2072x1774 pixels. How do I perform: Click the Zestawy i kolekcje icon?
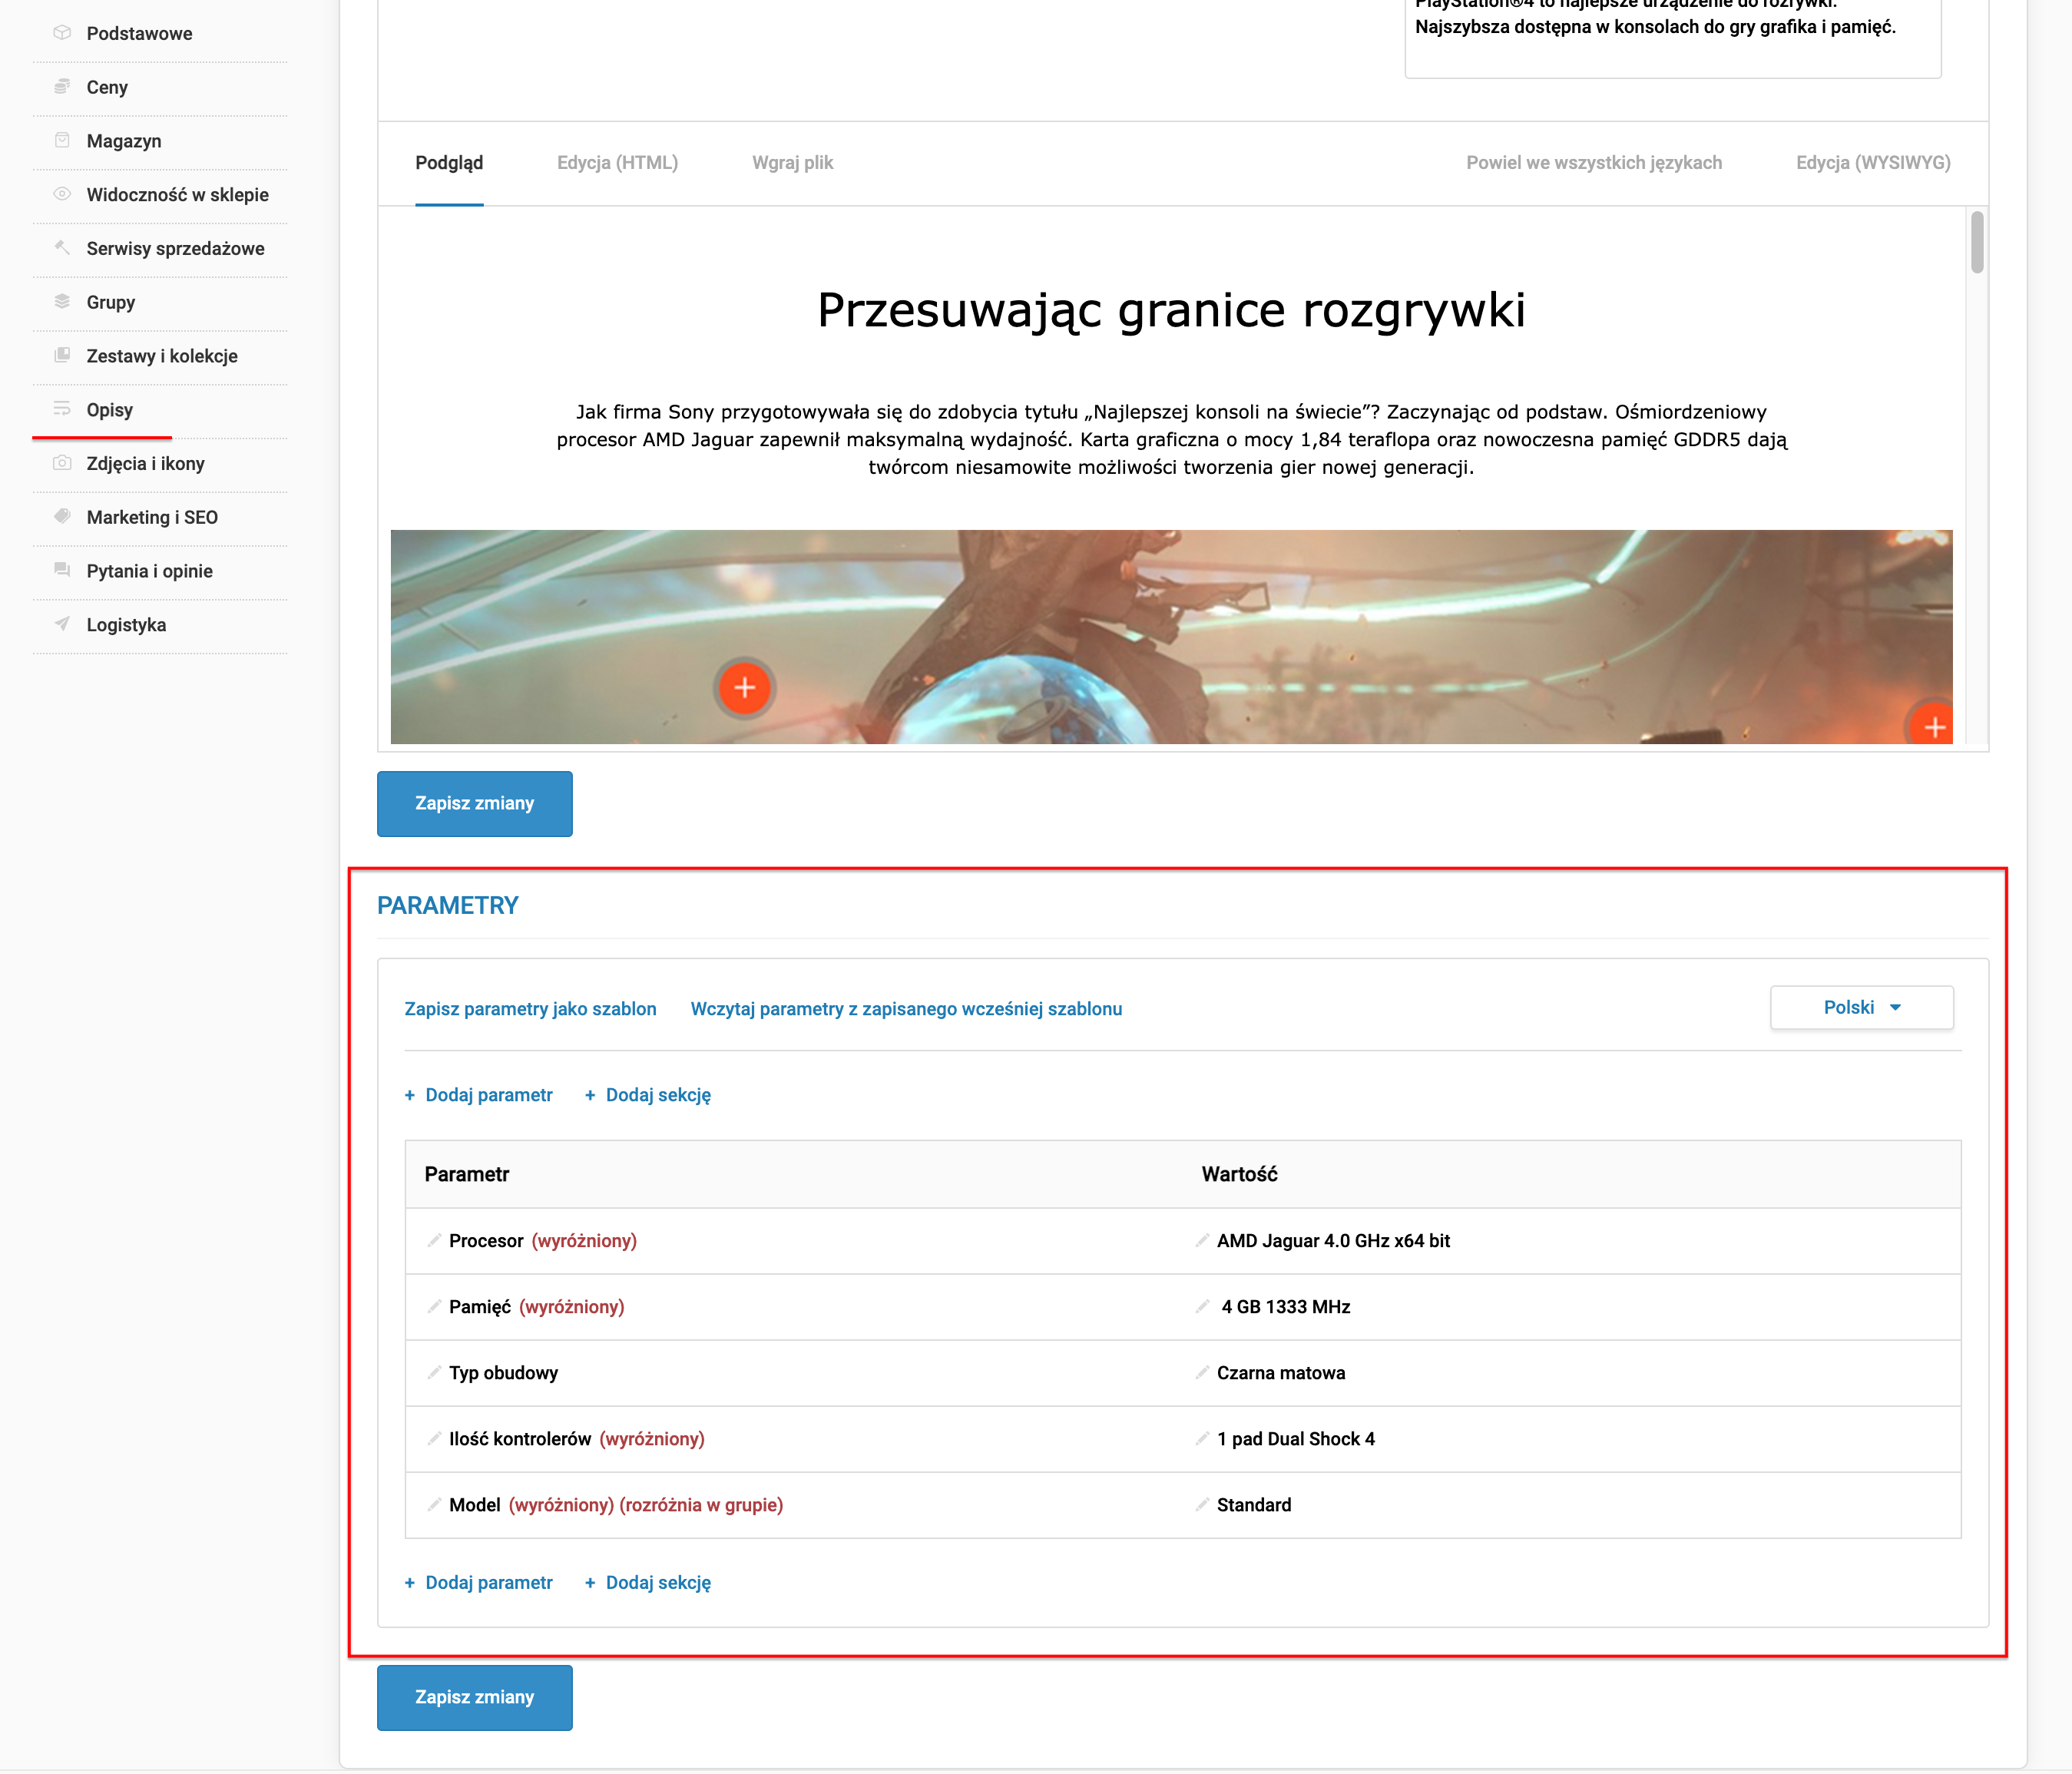[62, 355]
